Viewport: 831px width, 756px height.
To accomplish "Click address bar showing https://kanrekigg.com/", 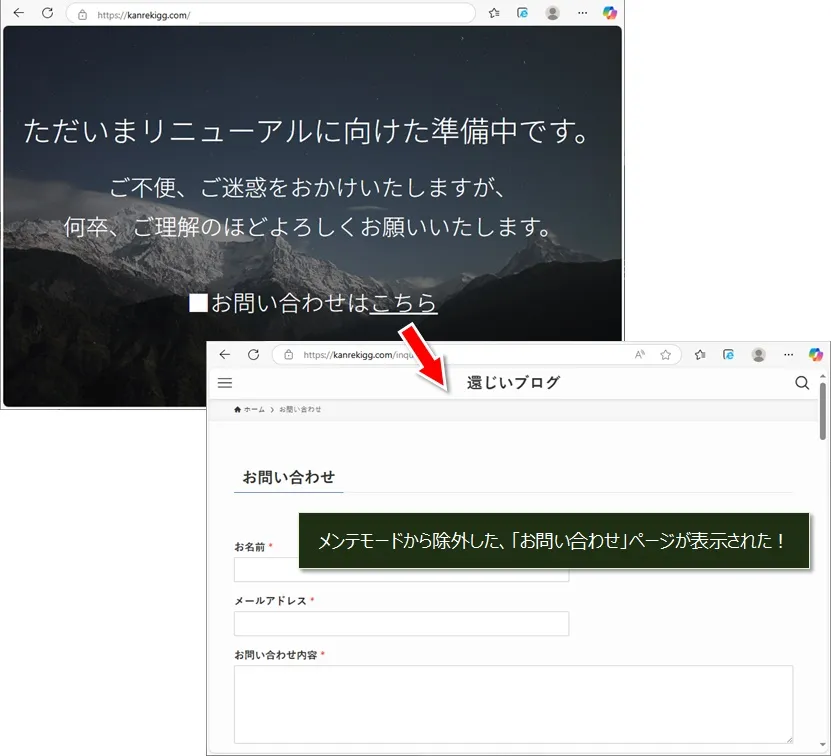I will [270, 14].
